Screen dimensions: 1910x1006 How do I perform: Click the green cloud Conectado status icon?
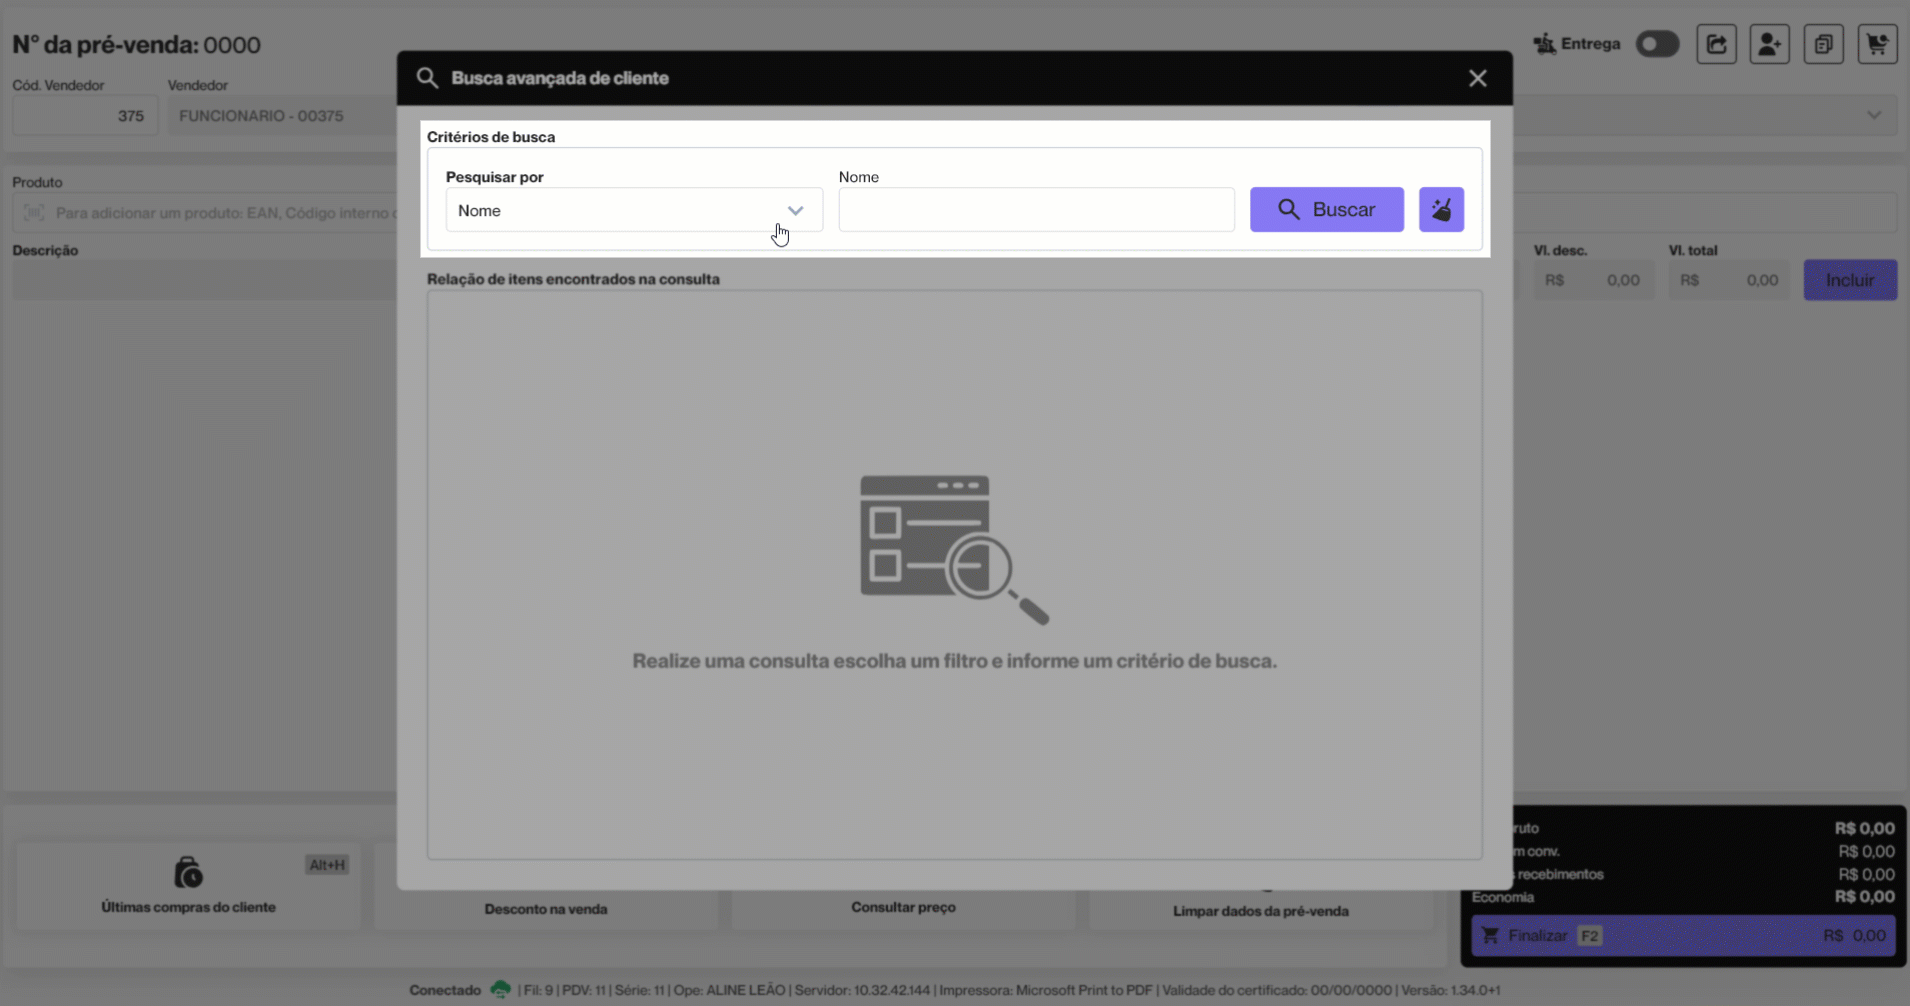click(500, 990)
